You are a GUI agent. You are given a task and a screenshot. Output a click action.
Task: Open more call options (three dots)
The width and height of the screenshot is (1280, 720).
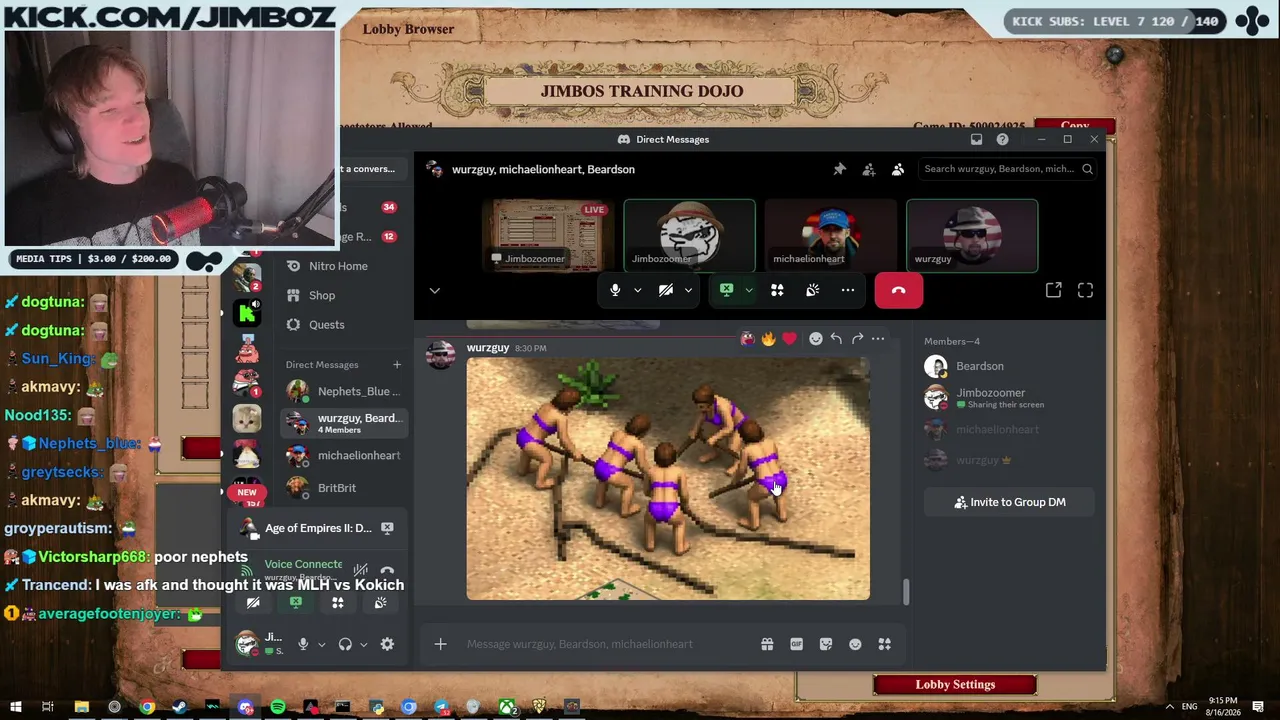pos(848,290)
